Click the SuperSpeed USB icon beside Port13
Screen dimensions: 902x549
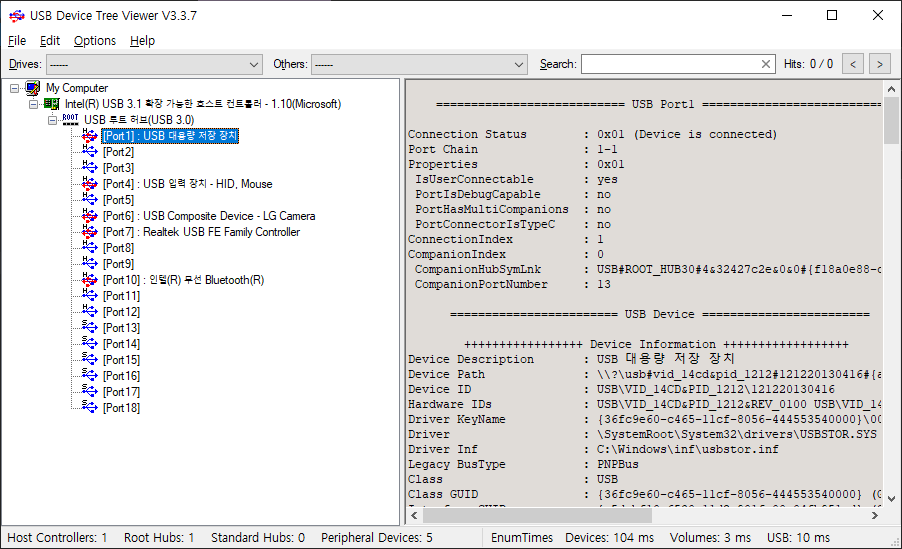tap(89, 328)
